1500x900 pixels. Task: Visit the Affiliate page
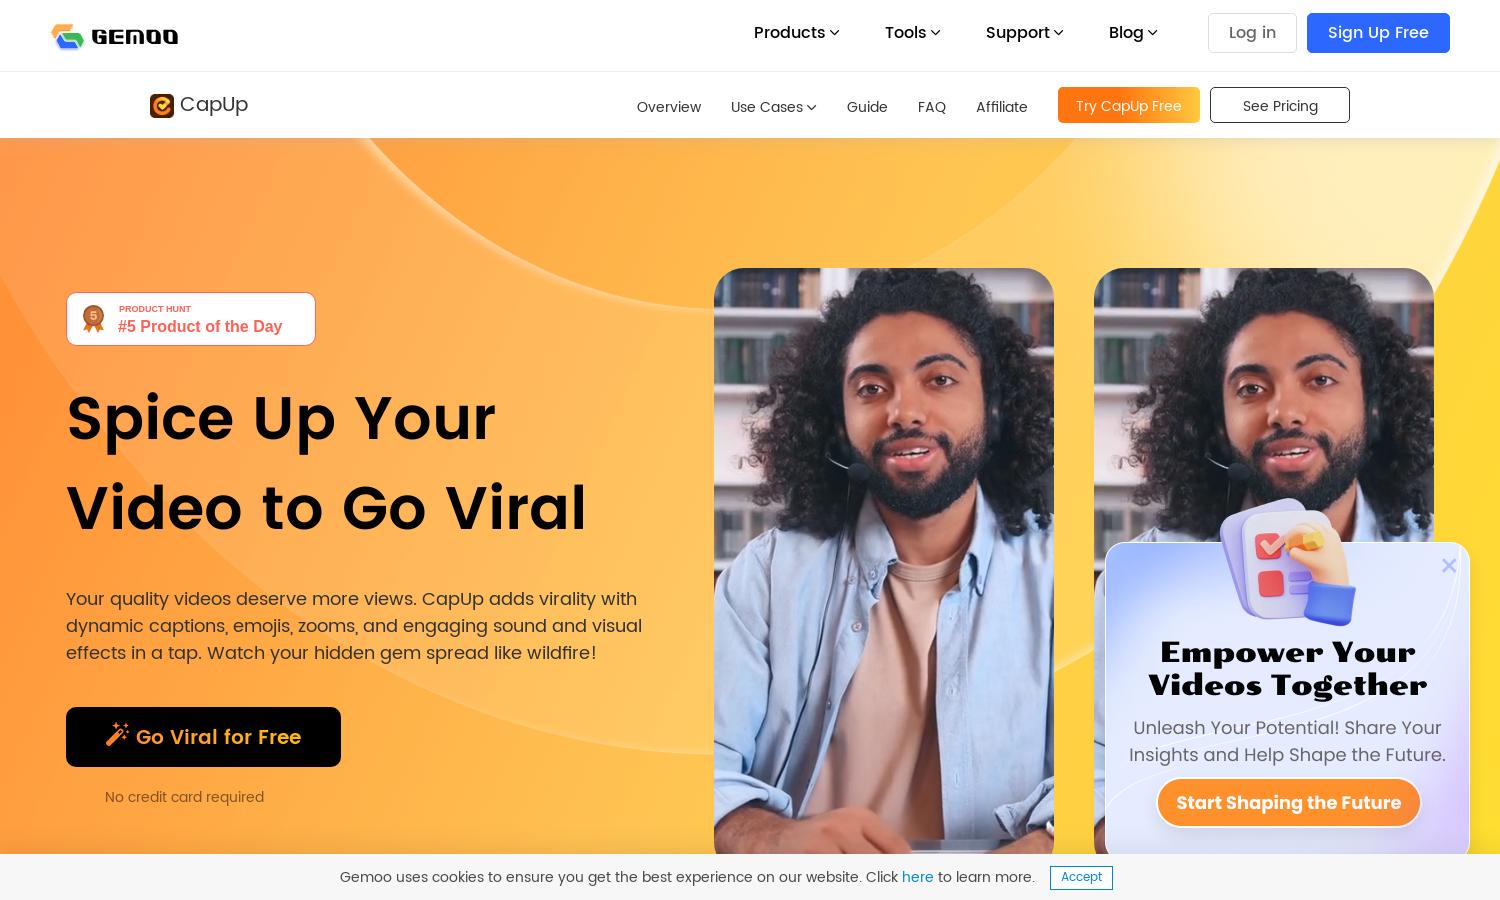pos(1002,107)
